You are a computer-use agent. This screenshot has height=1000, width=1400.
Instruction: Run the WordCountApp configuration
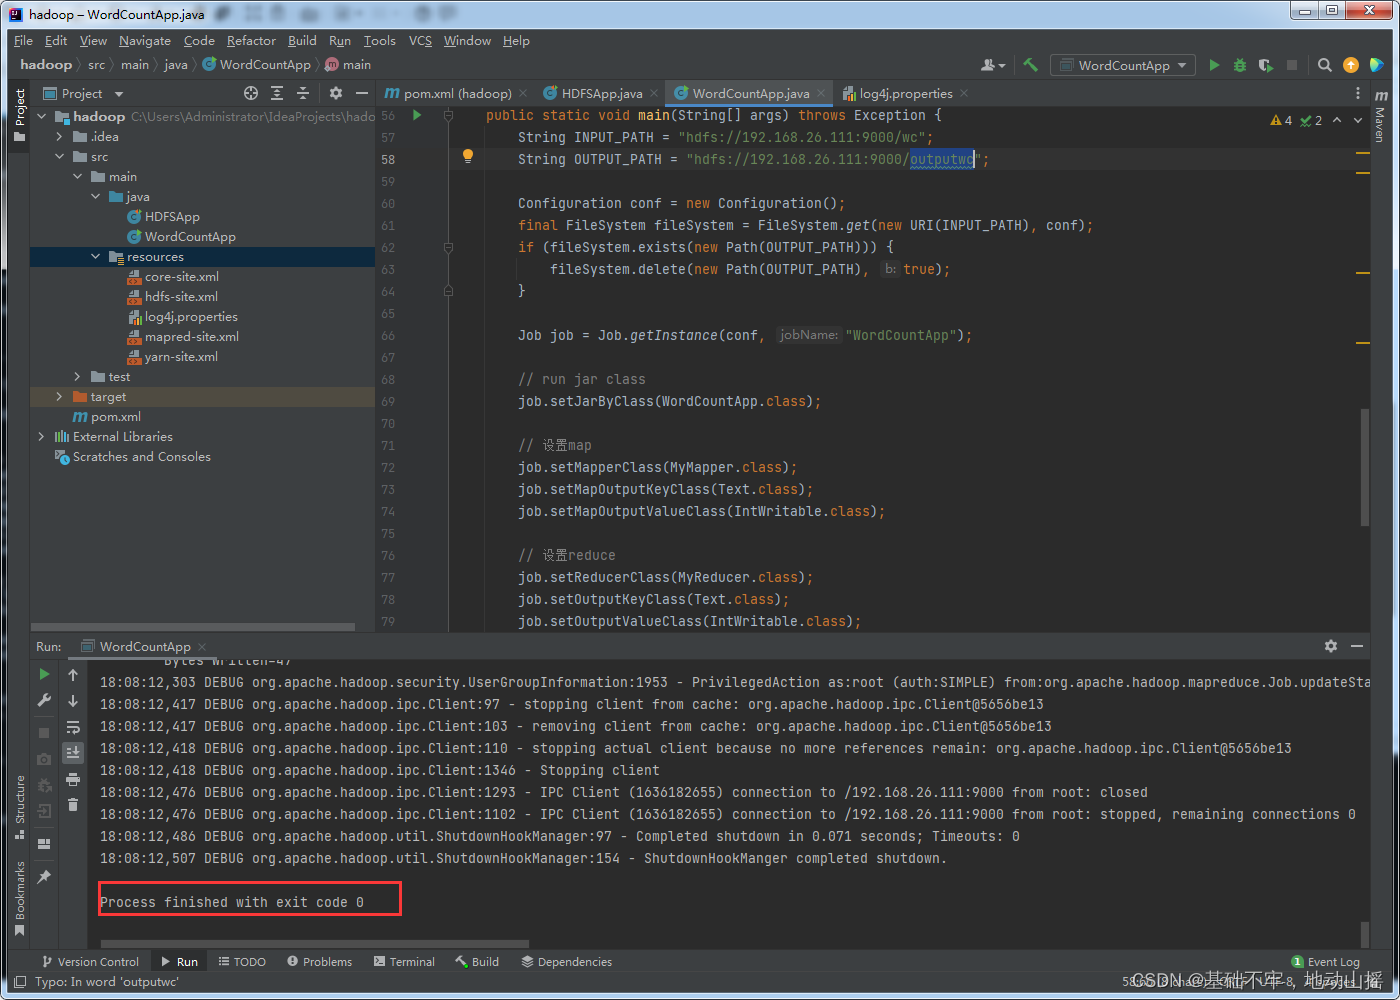click(1213, 64)
